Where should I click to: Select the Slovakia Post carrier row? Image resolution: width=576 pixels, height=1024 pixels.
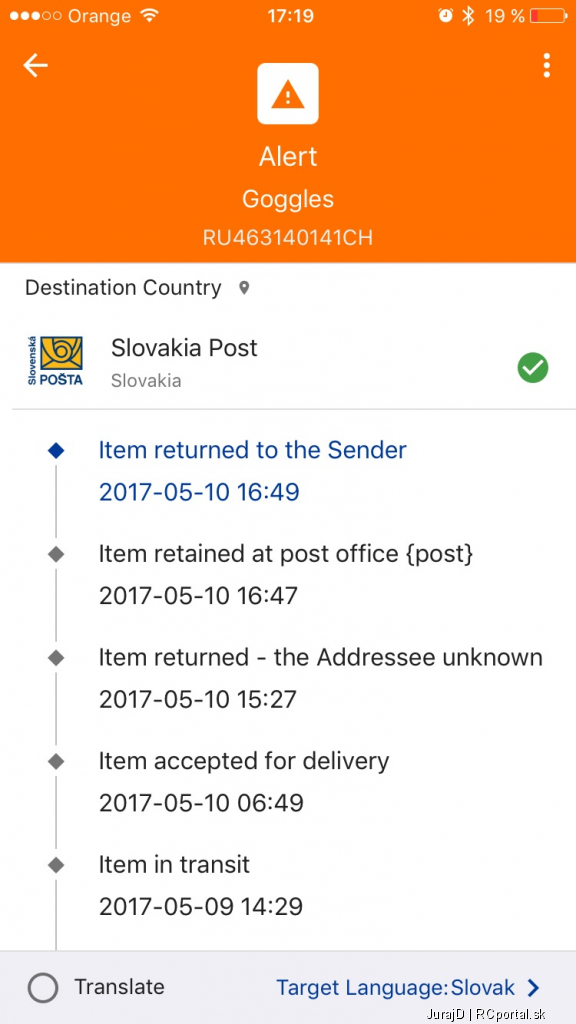(288, 360)
